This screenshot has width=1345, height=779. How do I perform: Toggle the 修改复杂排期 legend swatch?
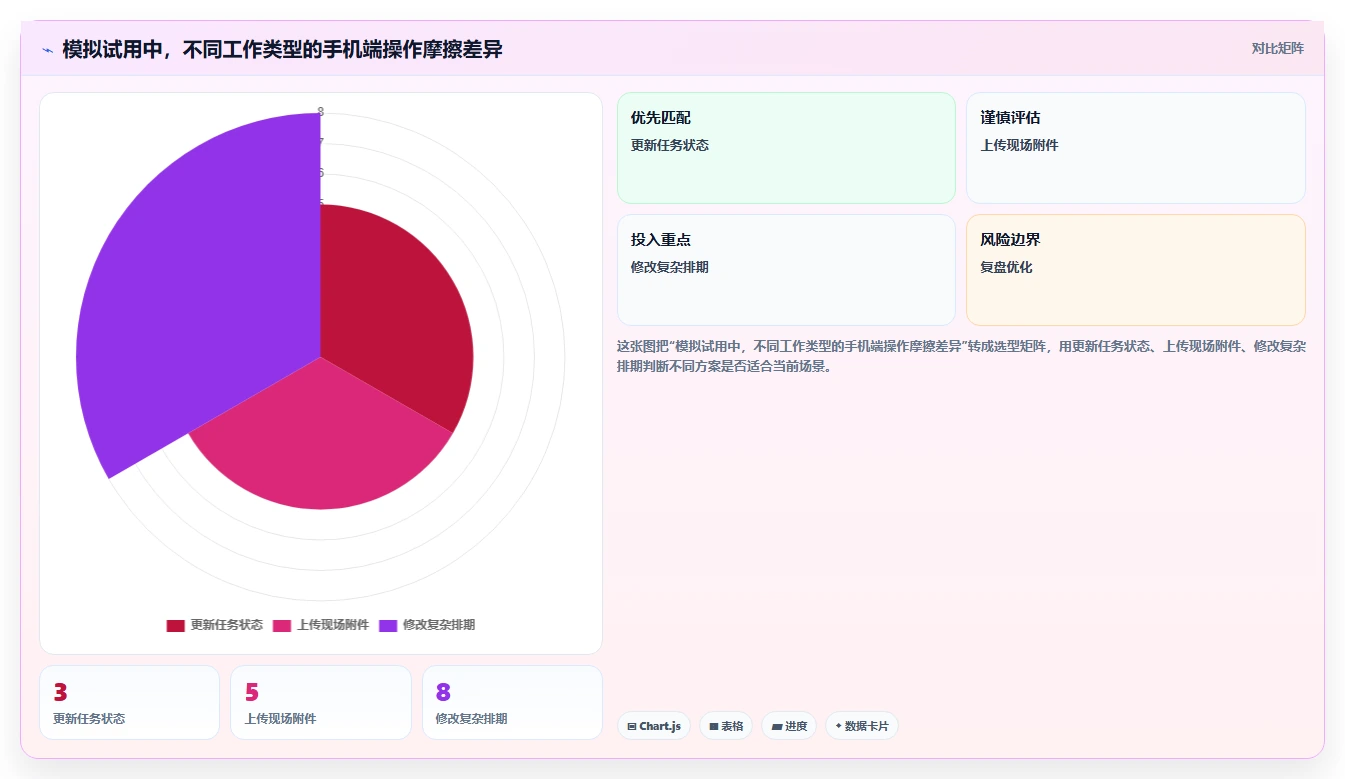pos(388,625)
